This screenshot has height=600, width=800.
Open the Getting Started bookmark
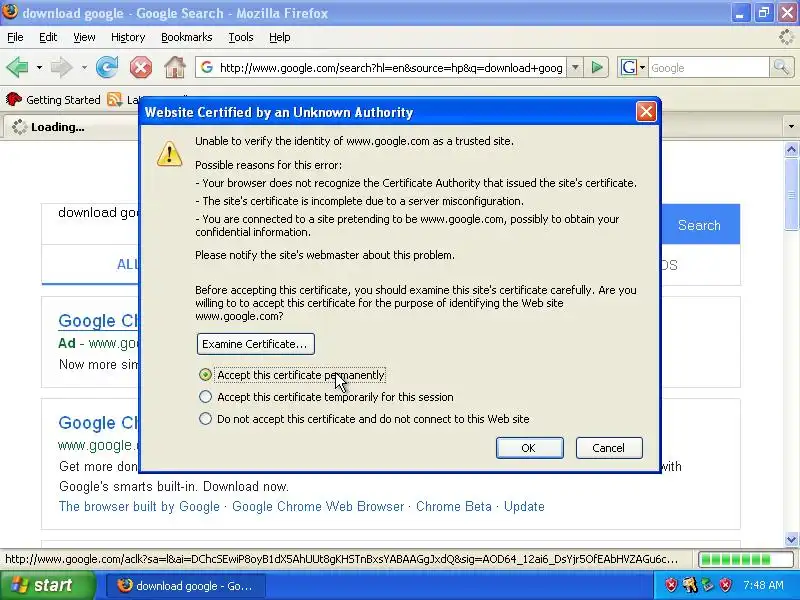(x=53, y=99)
